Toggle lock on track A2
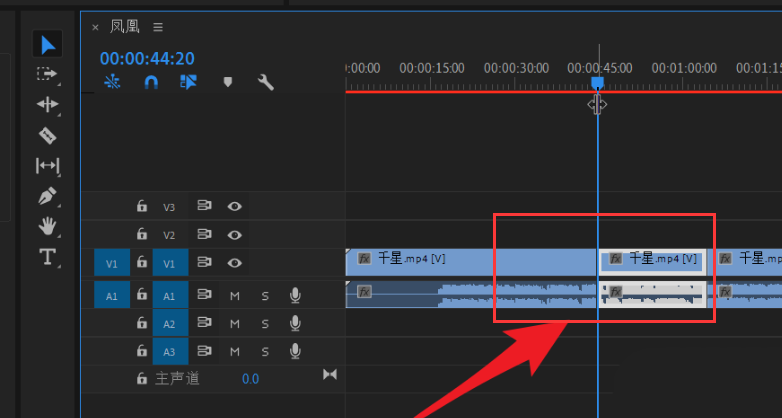This screenshot has width=782, height=418. [x=142, y=323]
